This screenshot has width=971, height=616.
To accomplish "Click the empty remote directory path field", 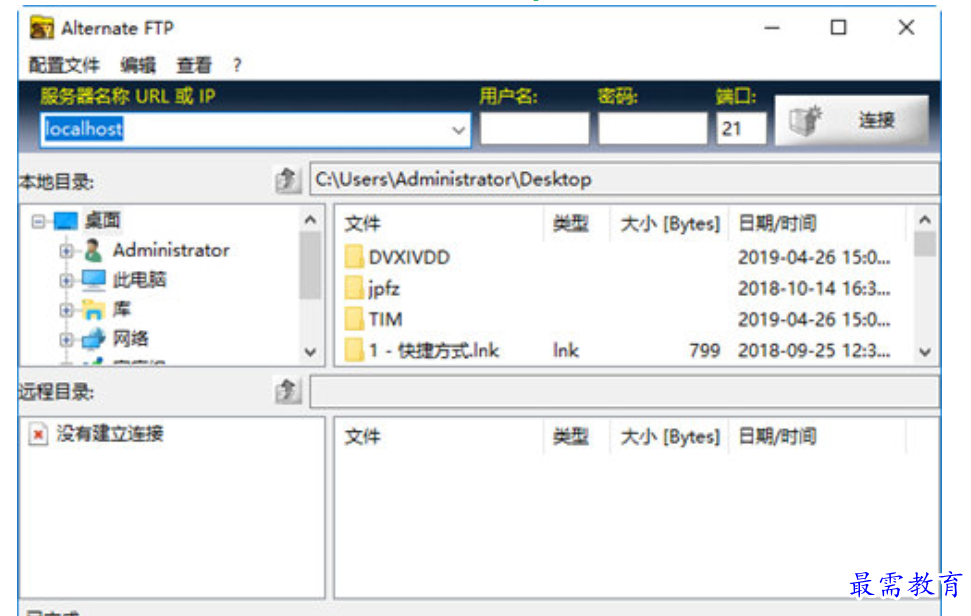I will (624, 391).
